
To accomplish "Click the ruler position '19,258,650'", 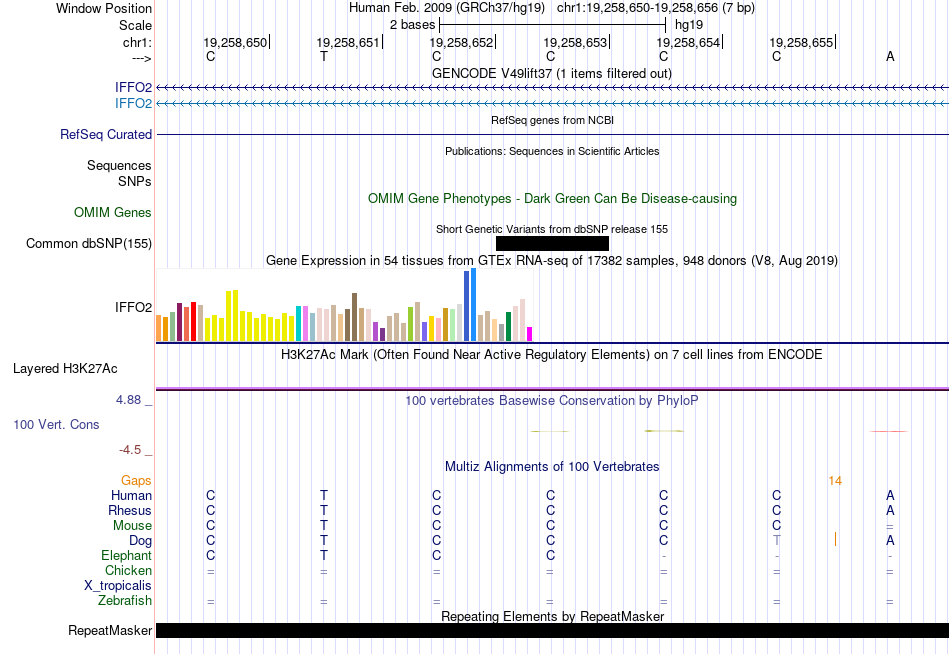I will [x=235, y=42].
